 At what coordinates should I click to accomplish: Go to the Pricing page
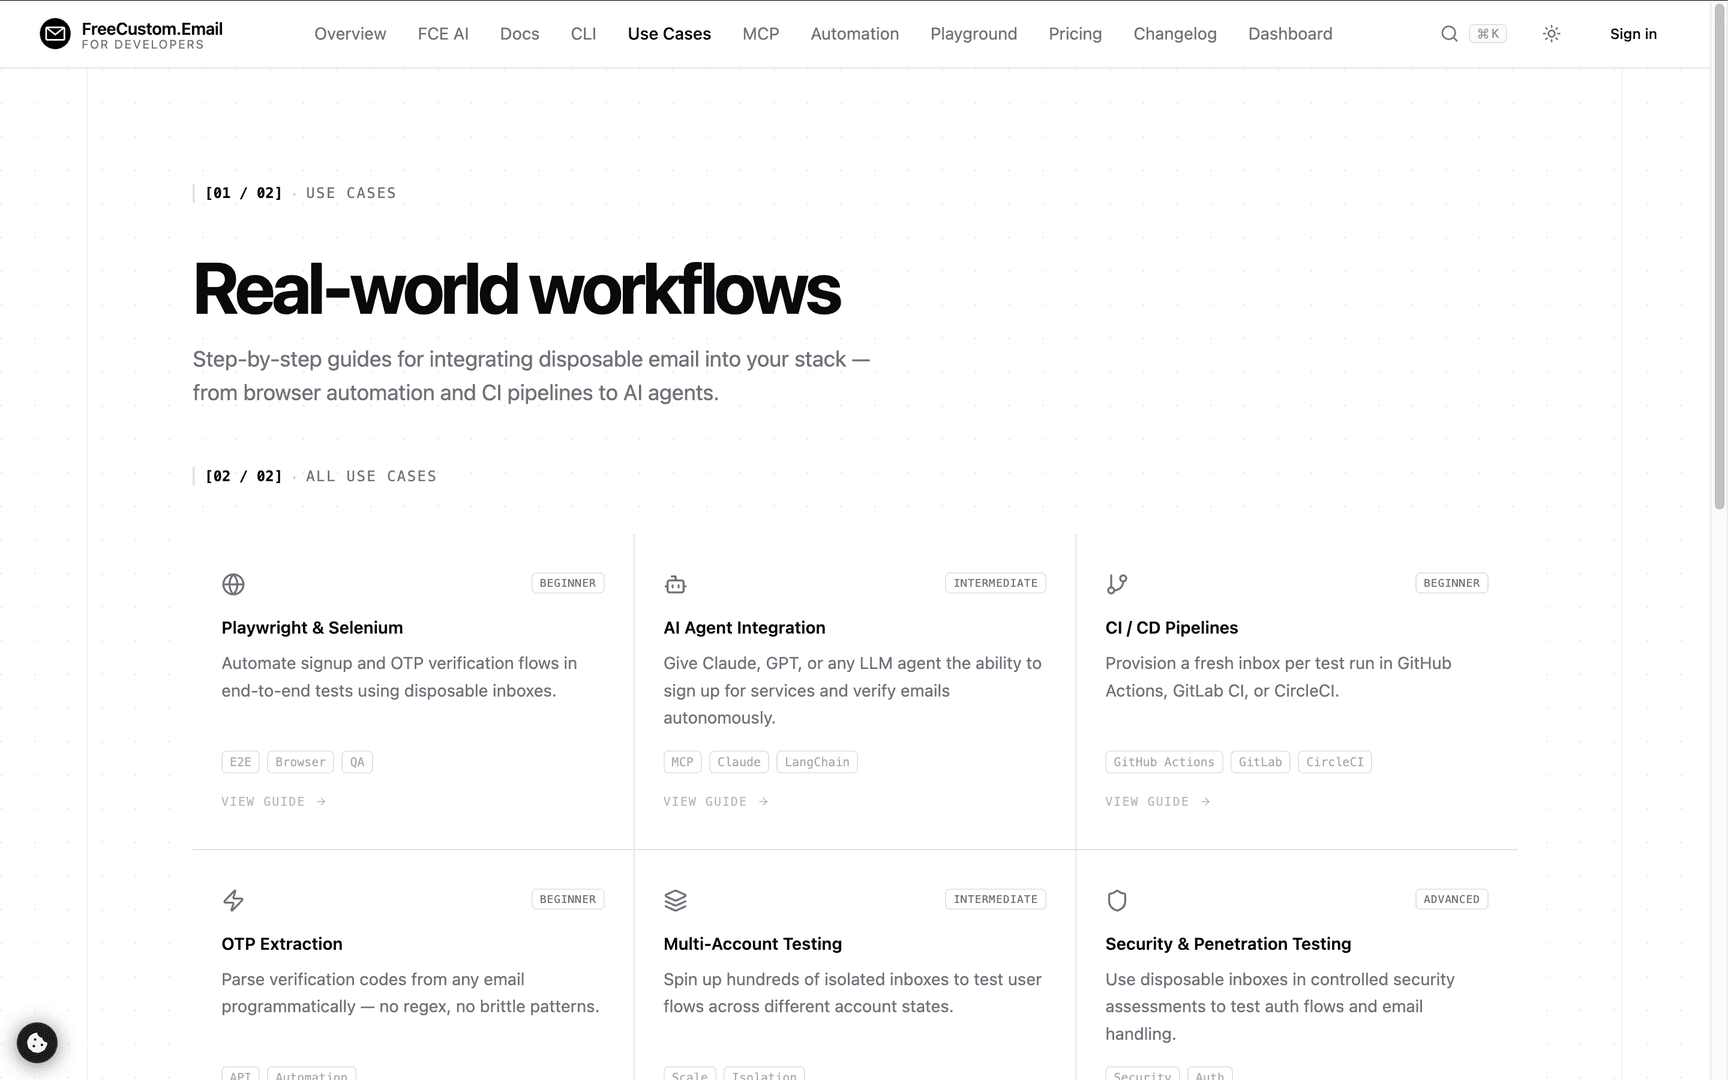click(1075, 34)
